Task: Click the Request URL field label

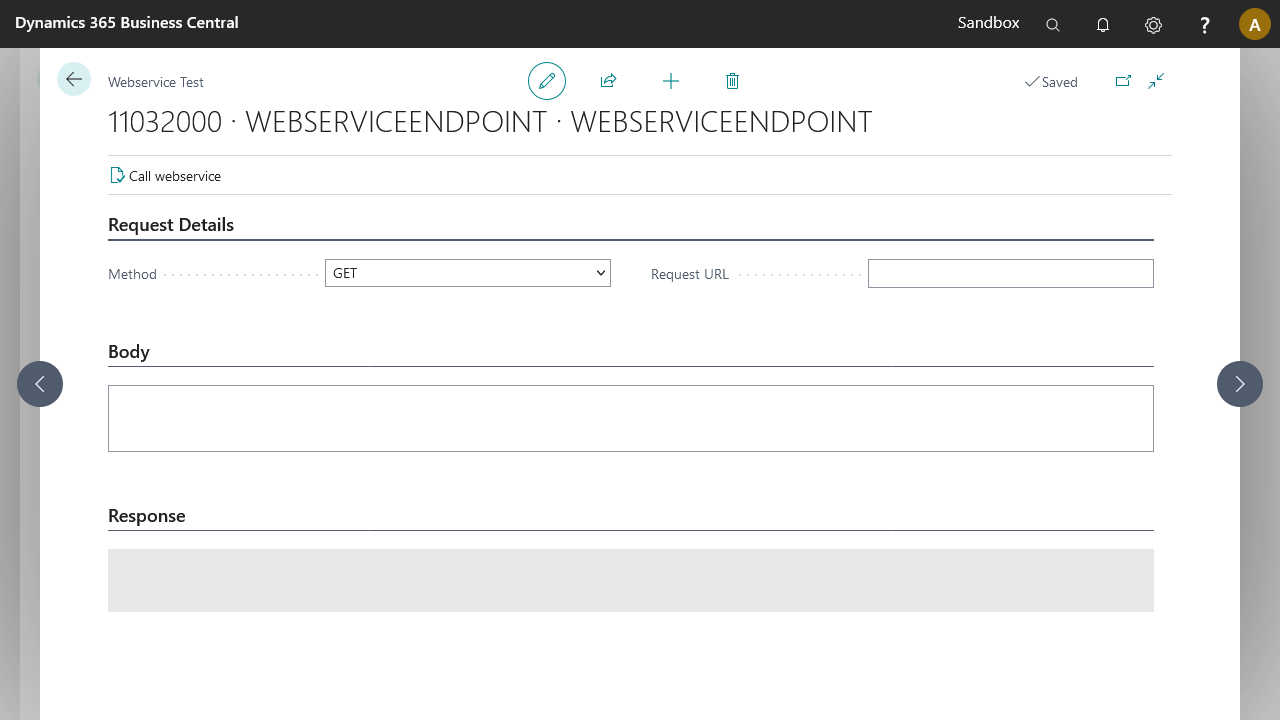Action: click(x=690, y=274)
